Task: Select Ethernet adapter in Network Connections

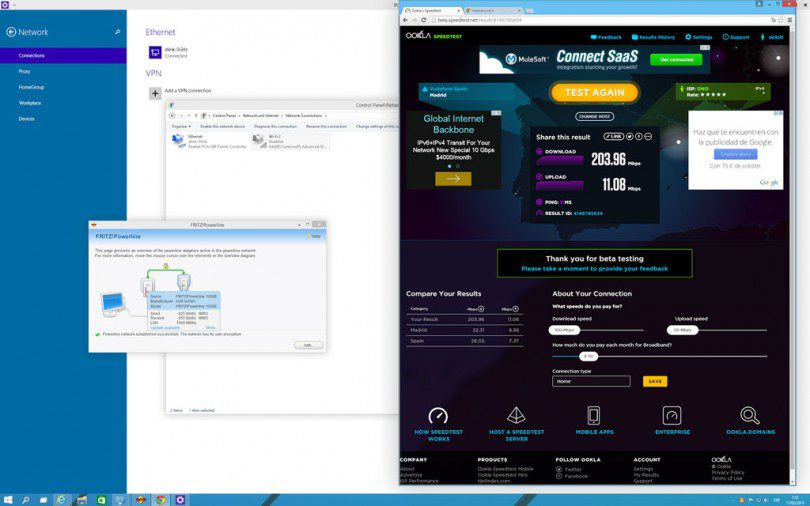Action: [x=209, y=141]
